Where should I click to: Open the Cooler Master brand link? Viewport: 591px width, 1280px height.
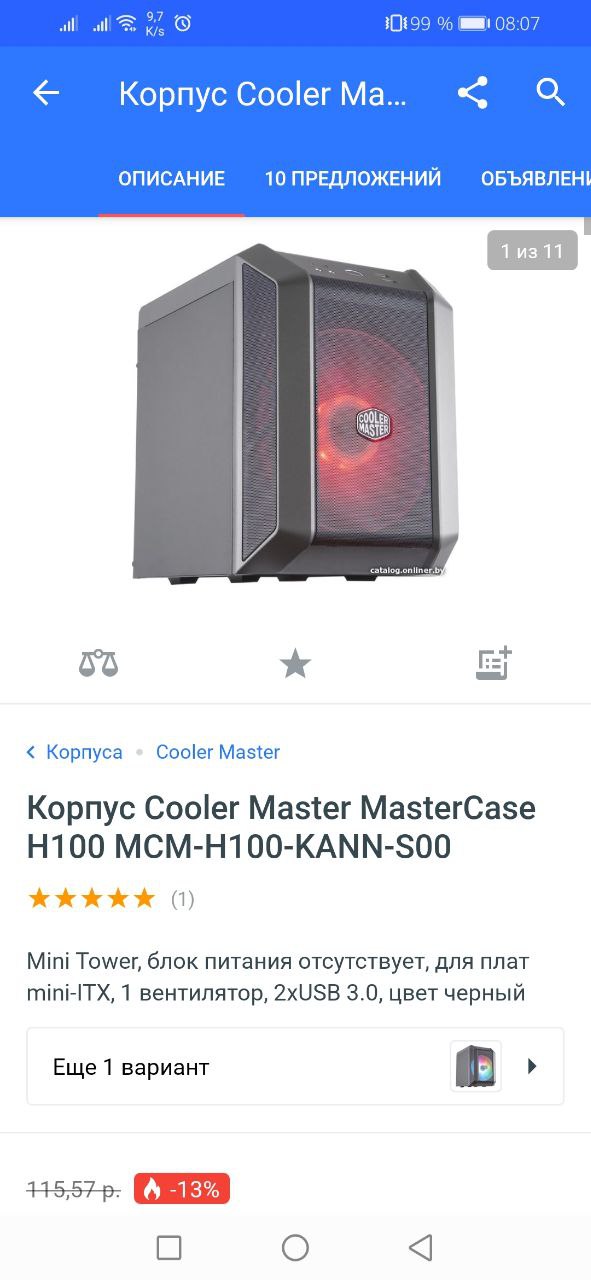pyautogui.click(x=218, y=752)
